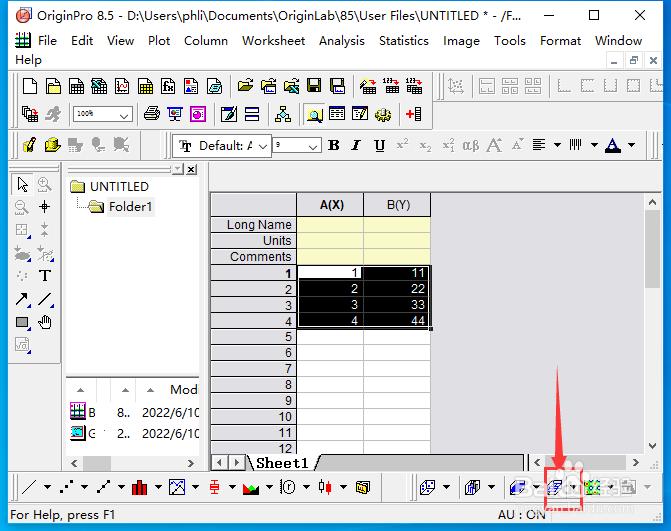The width and height of the screenshot is (671, 531).
Task: Click the Scatter plot icon
Action: tap(66, 487)
